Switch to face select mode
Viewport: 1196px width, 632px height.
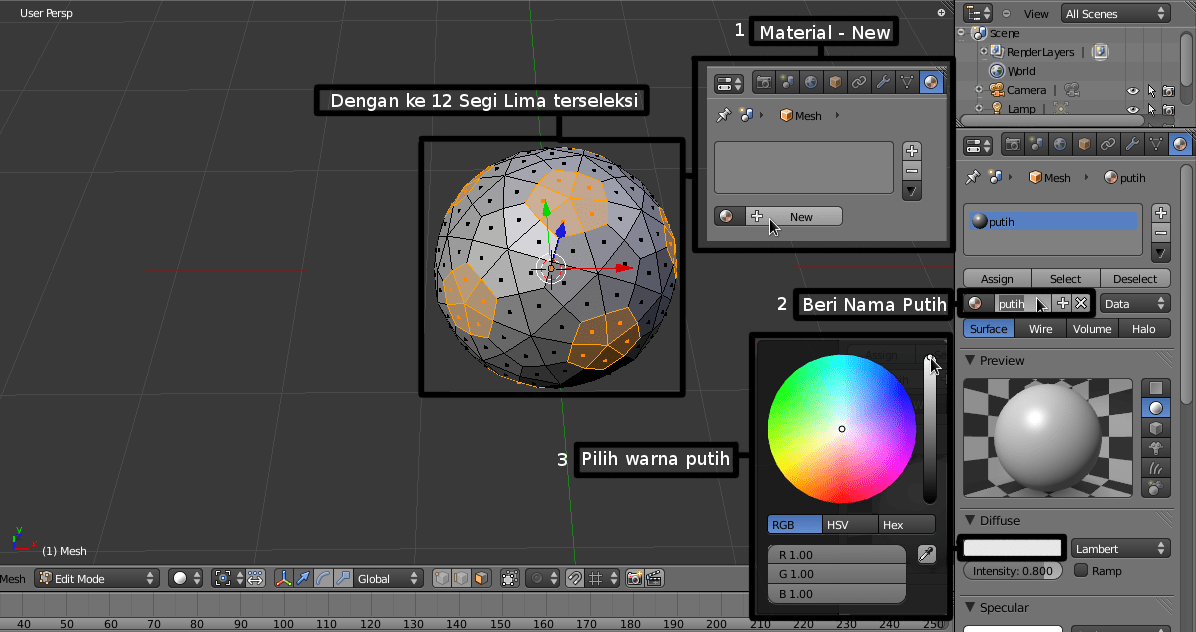(x=481, y=579)
